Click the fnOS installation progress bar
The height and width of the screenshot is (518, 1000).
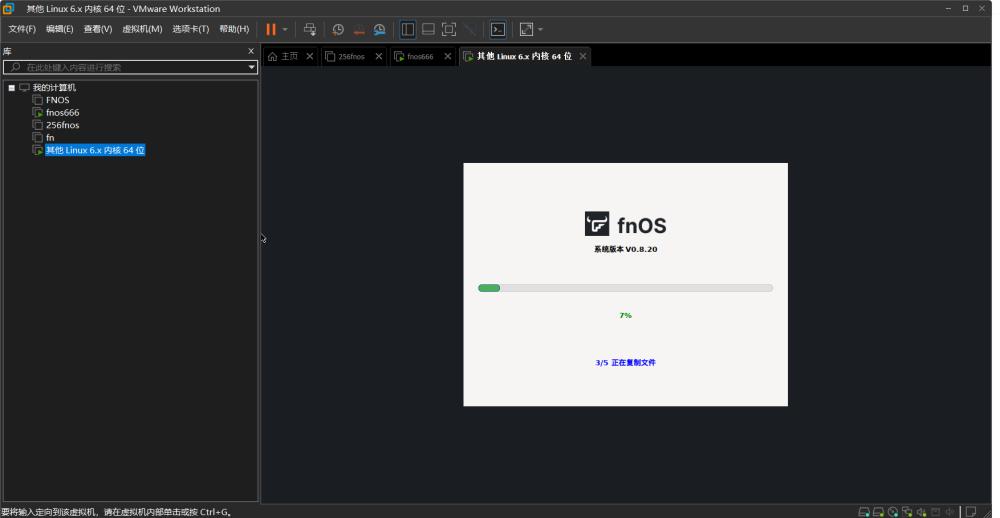click(x=625, y=288)
